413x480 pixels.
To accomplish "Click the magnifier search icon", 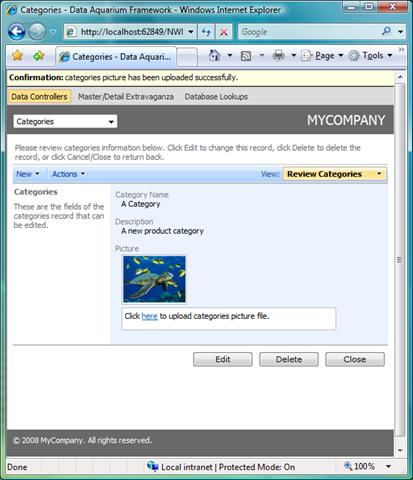I will [x=386, y=31].
